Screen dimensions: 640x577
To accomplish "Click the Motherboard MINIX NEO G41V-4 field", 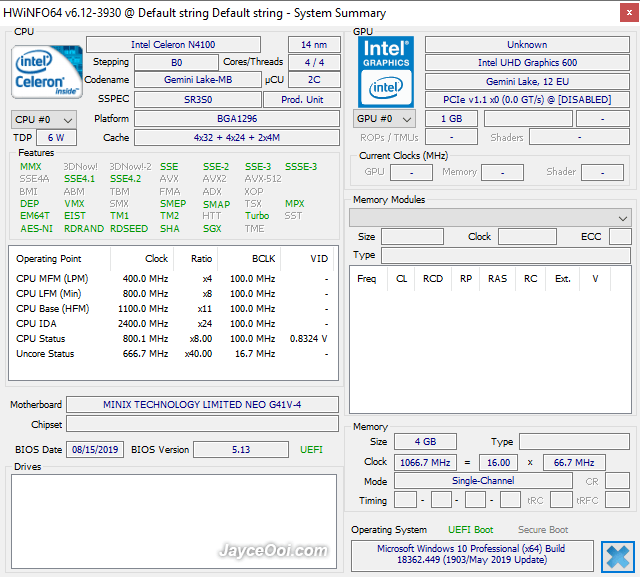I will pos(202,404).
